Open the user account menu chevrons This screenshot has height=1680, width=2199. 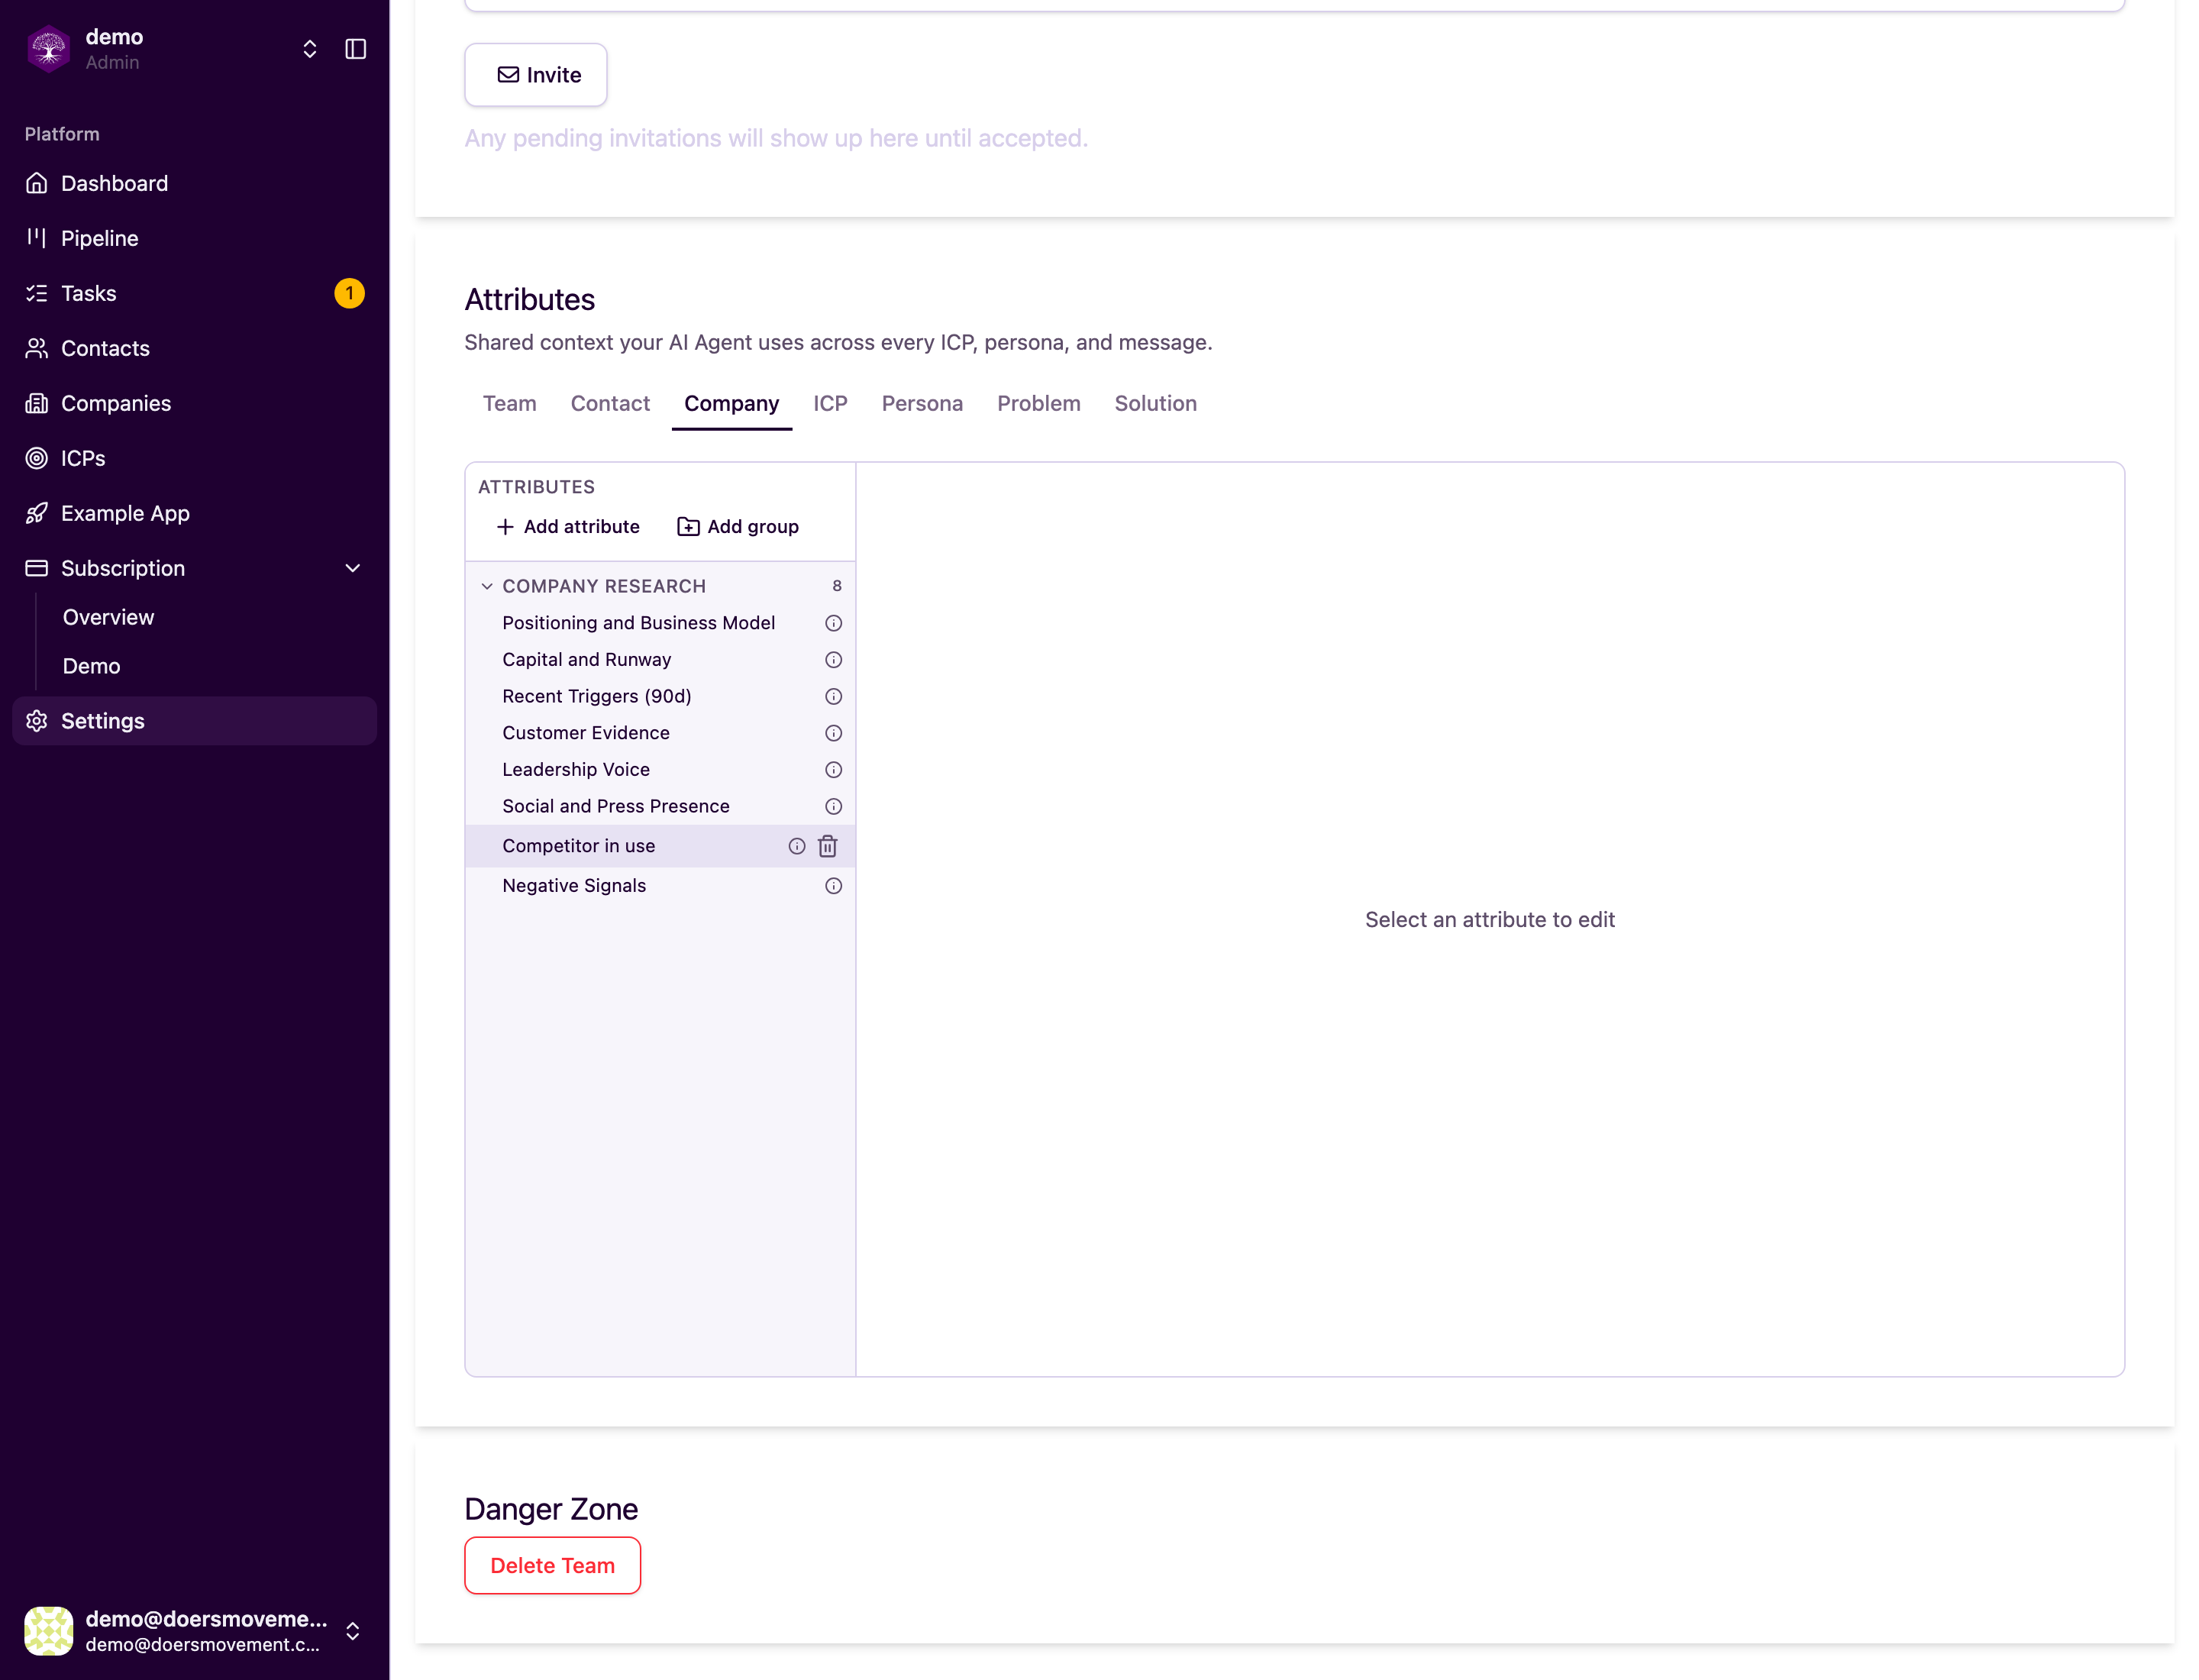coord(353,1631)
